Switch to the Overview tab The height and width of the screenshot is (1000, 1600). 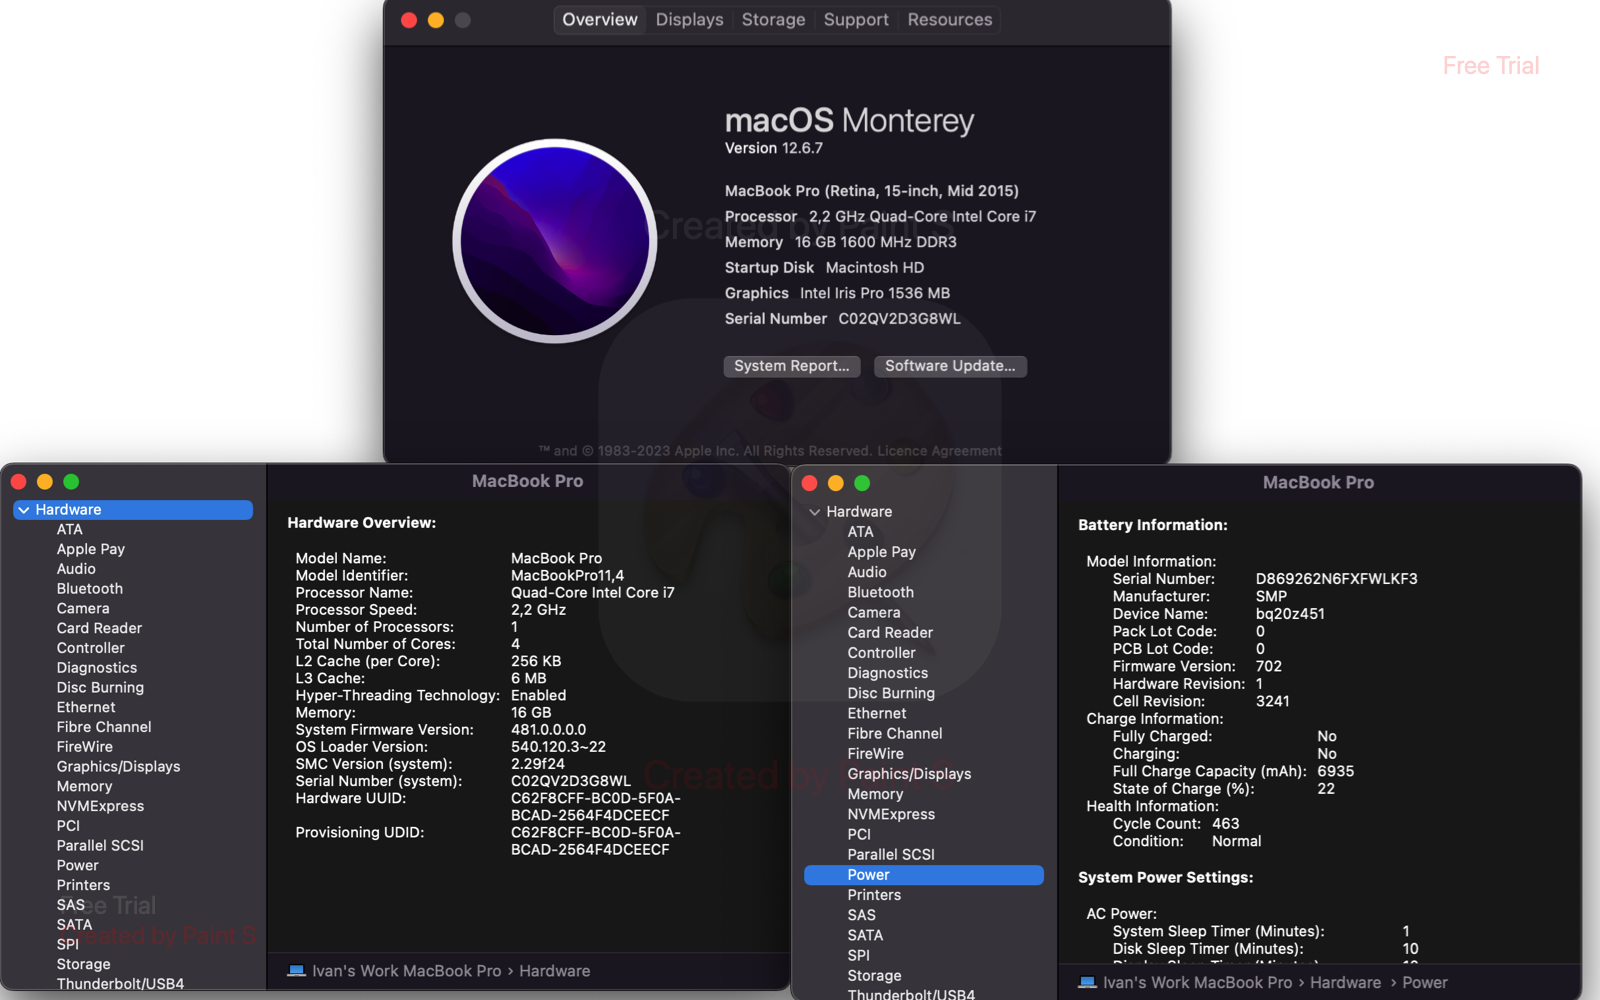[x=599, y=20]
